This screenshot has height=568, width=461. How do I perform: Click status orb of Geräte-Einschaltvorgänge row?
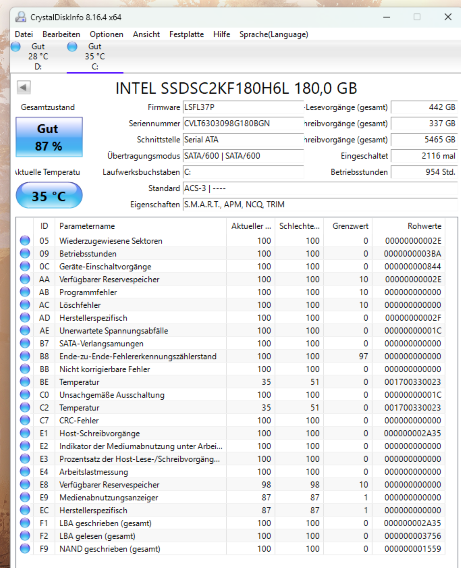[x=25, y=266]
